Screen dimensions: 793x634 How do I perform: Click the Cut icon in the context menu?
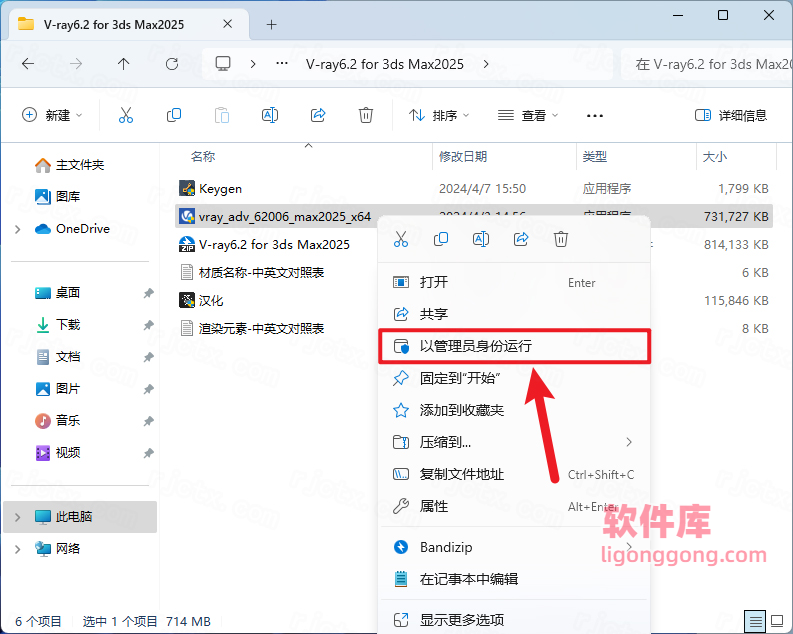(401, 239)
